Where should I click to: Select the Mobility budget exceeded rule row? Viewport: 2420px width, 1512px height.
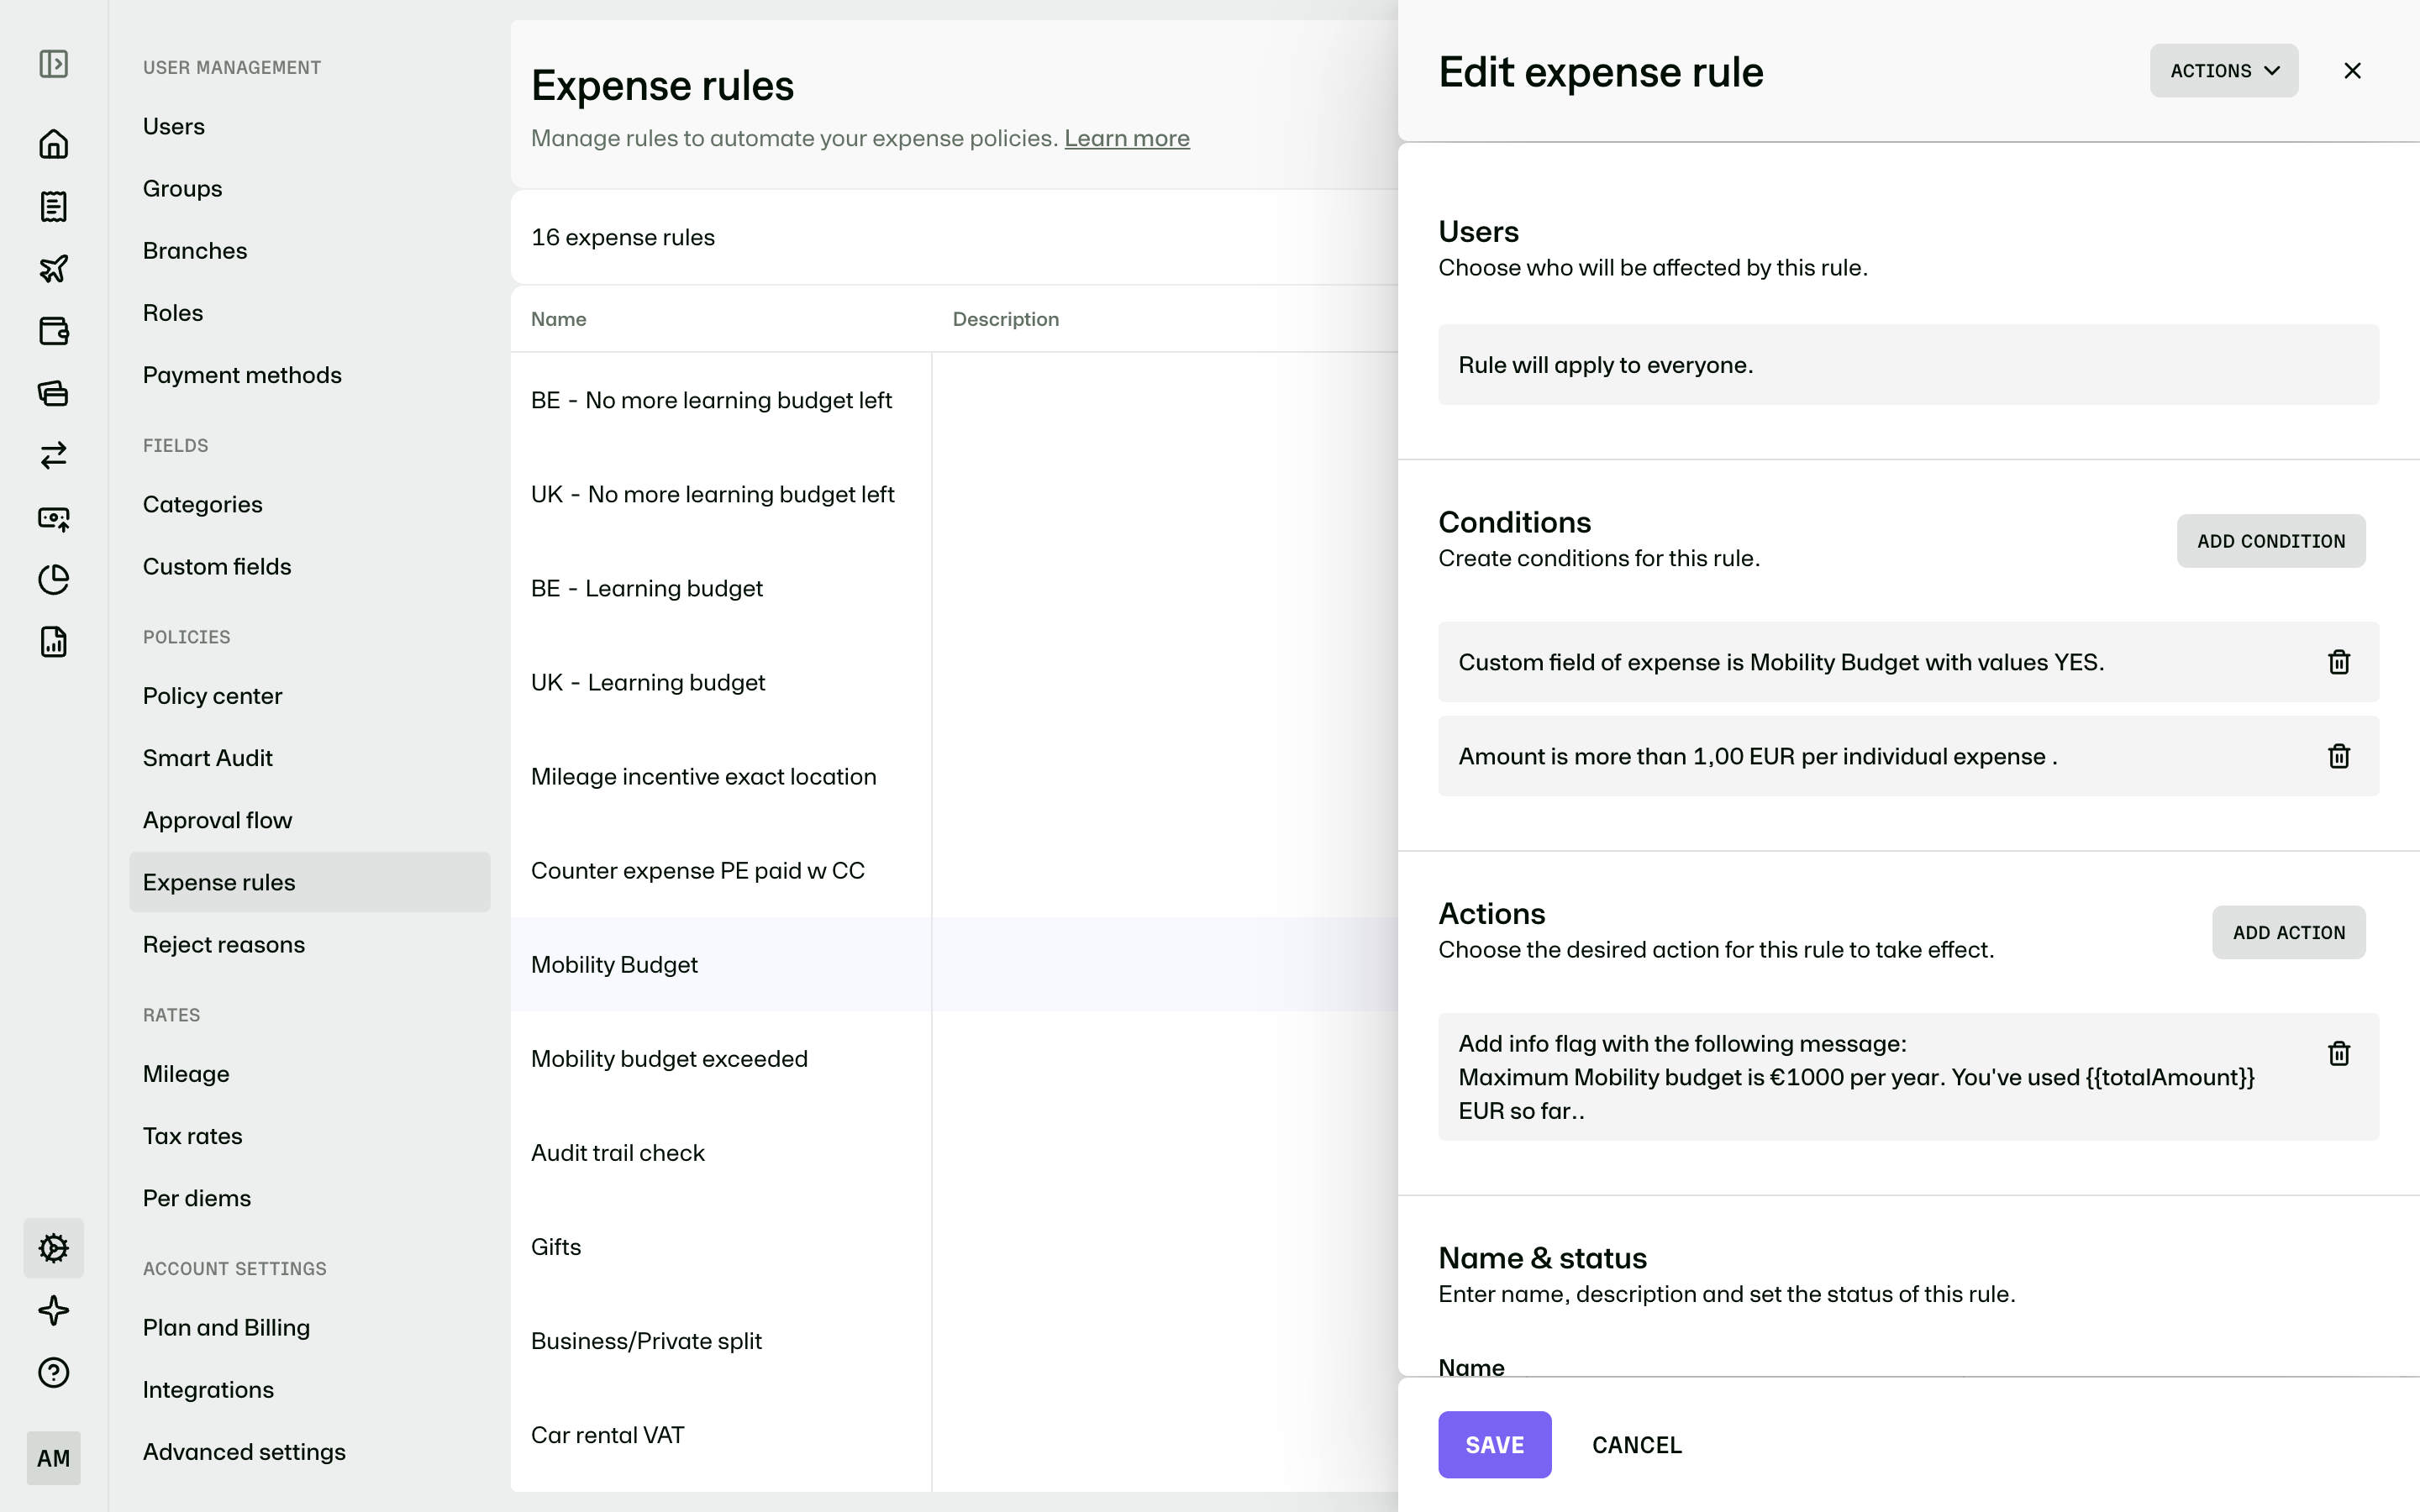coord(954,1058)
